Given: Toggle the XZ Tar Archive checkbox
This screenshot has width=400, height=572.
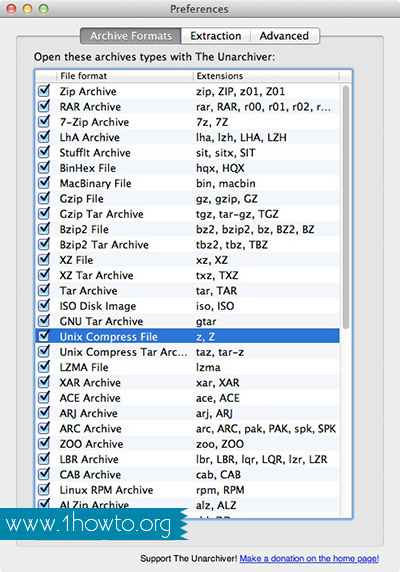Looking at the screenshot, I should tap(44, 274).
